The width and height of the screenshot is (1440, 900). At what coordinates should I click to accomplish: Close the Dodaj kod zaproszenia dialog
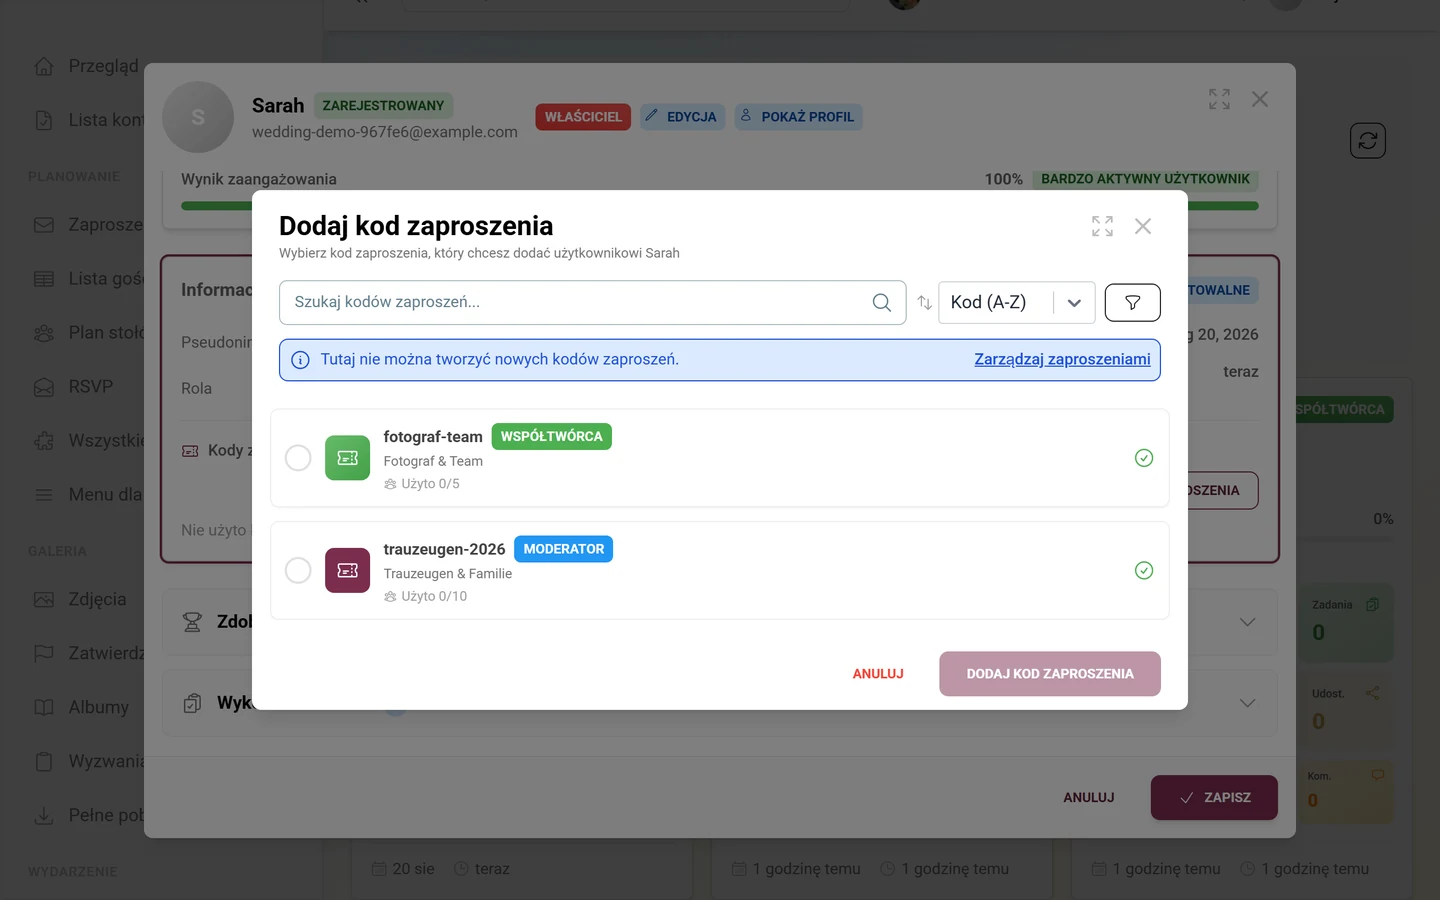[x=1143, y=226]
